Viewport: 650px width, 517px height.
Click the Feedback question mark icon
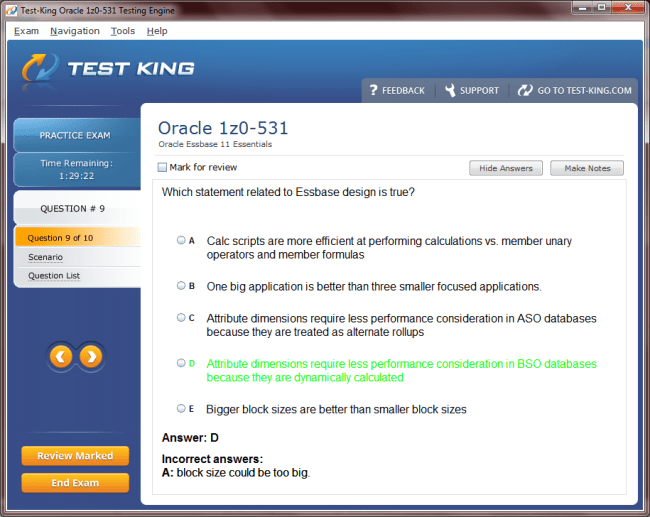(x=374, y=90)
